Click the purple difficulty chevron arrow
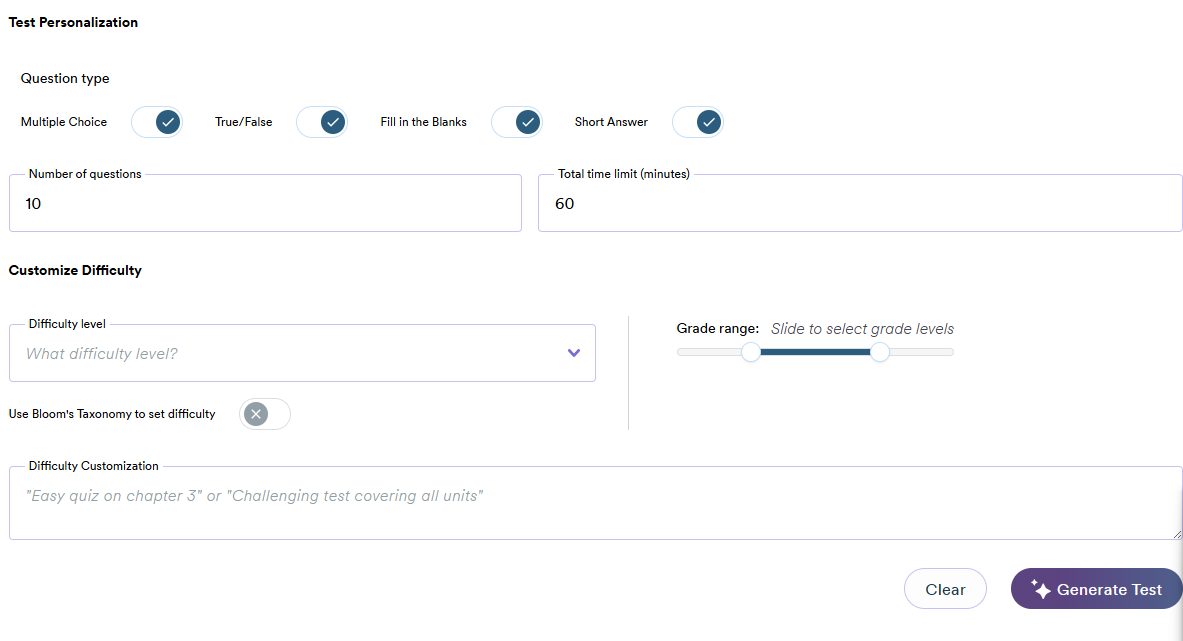Image resolution: width=1183 pixels, height=641 pixels. (574, 353)
